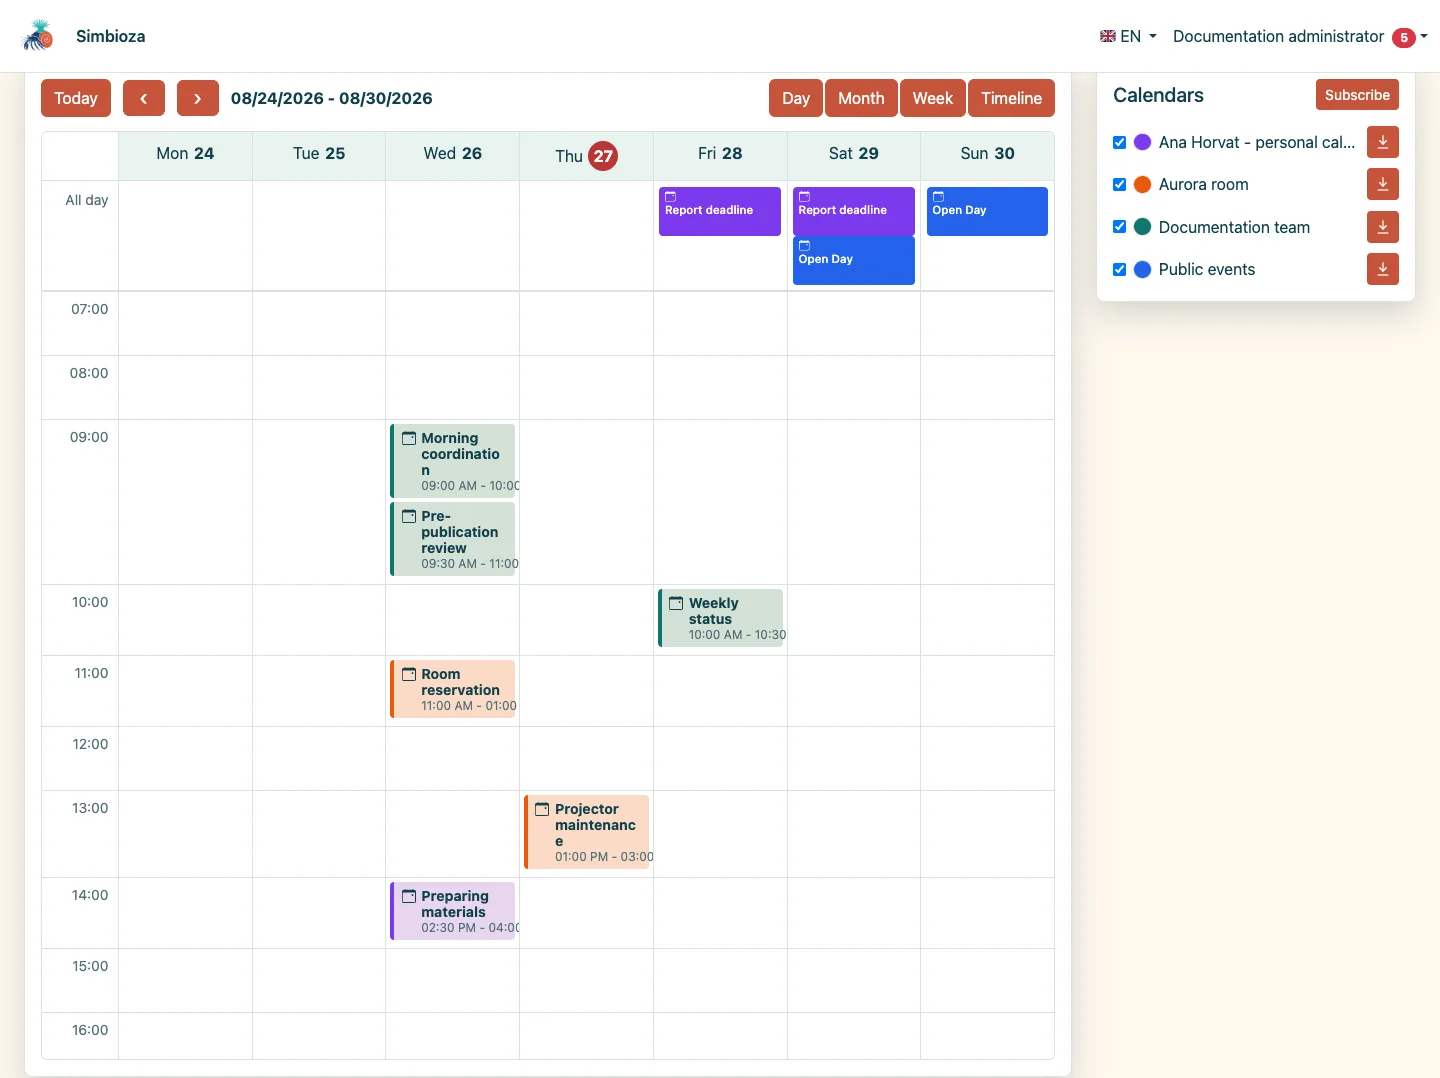Open the EN language dropdown

[x=1129, y=36]
